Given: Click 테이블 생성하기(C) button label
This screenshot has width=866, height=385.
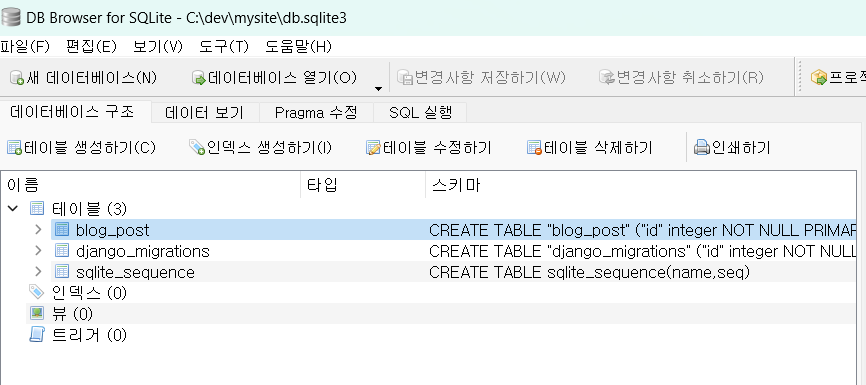Looking at the screenshot, I should (89, 147).
